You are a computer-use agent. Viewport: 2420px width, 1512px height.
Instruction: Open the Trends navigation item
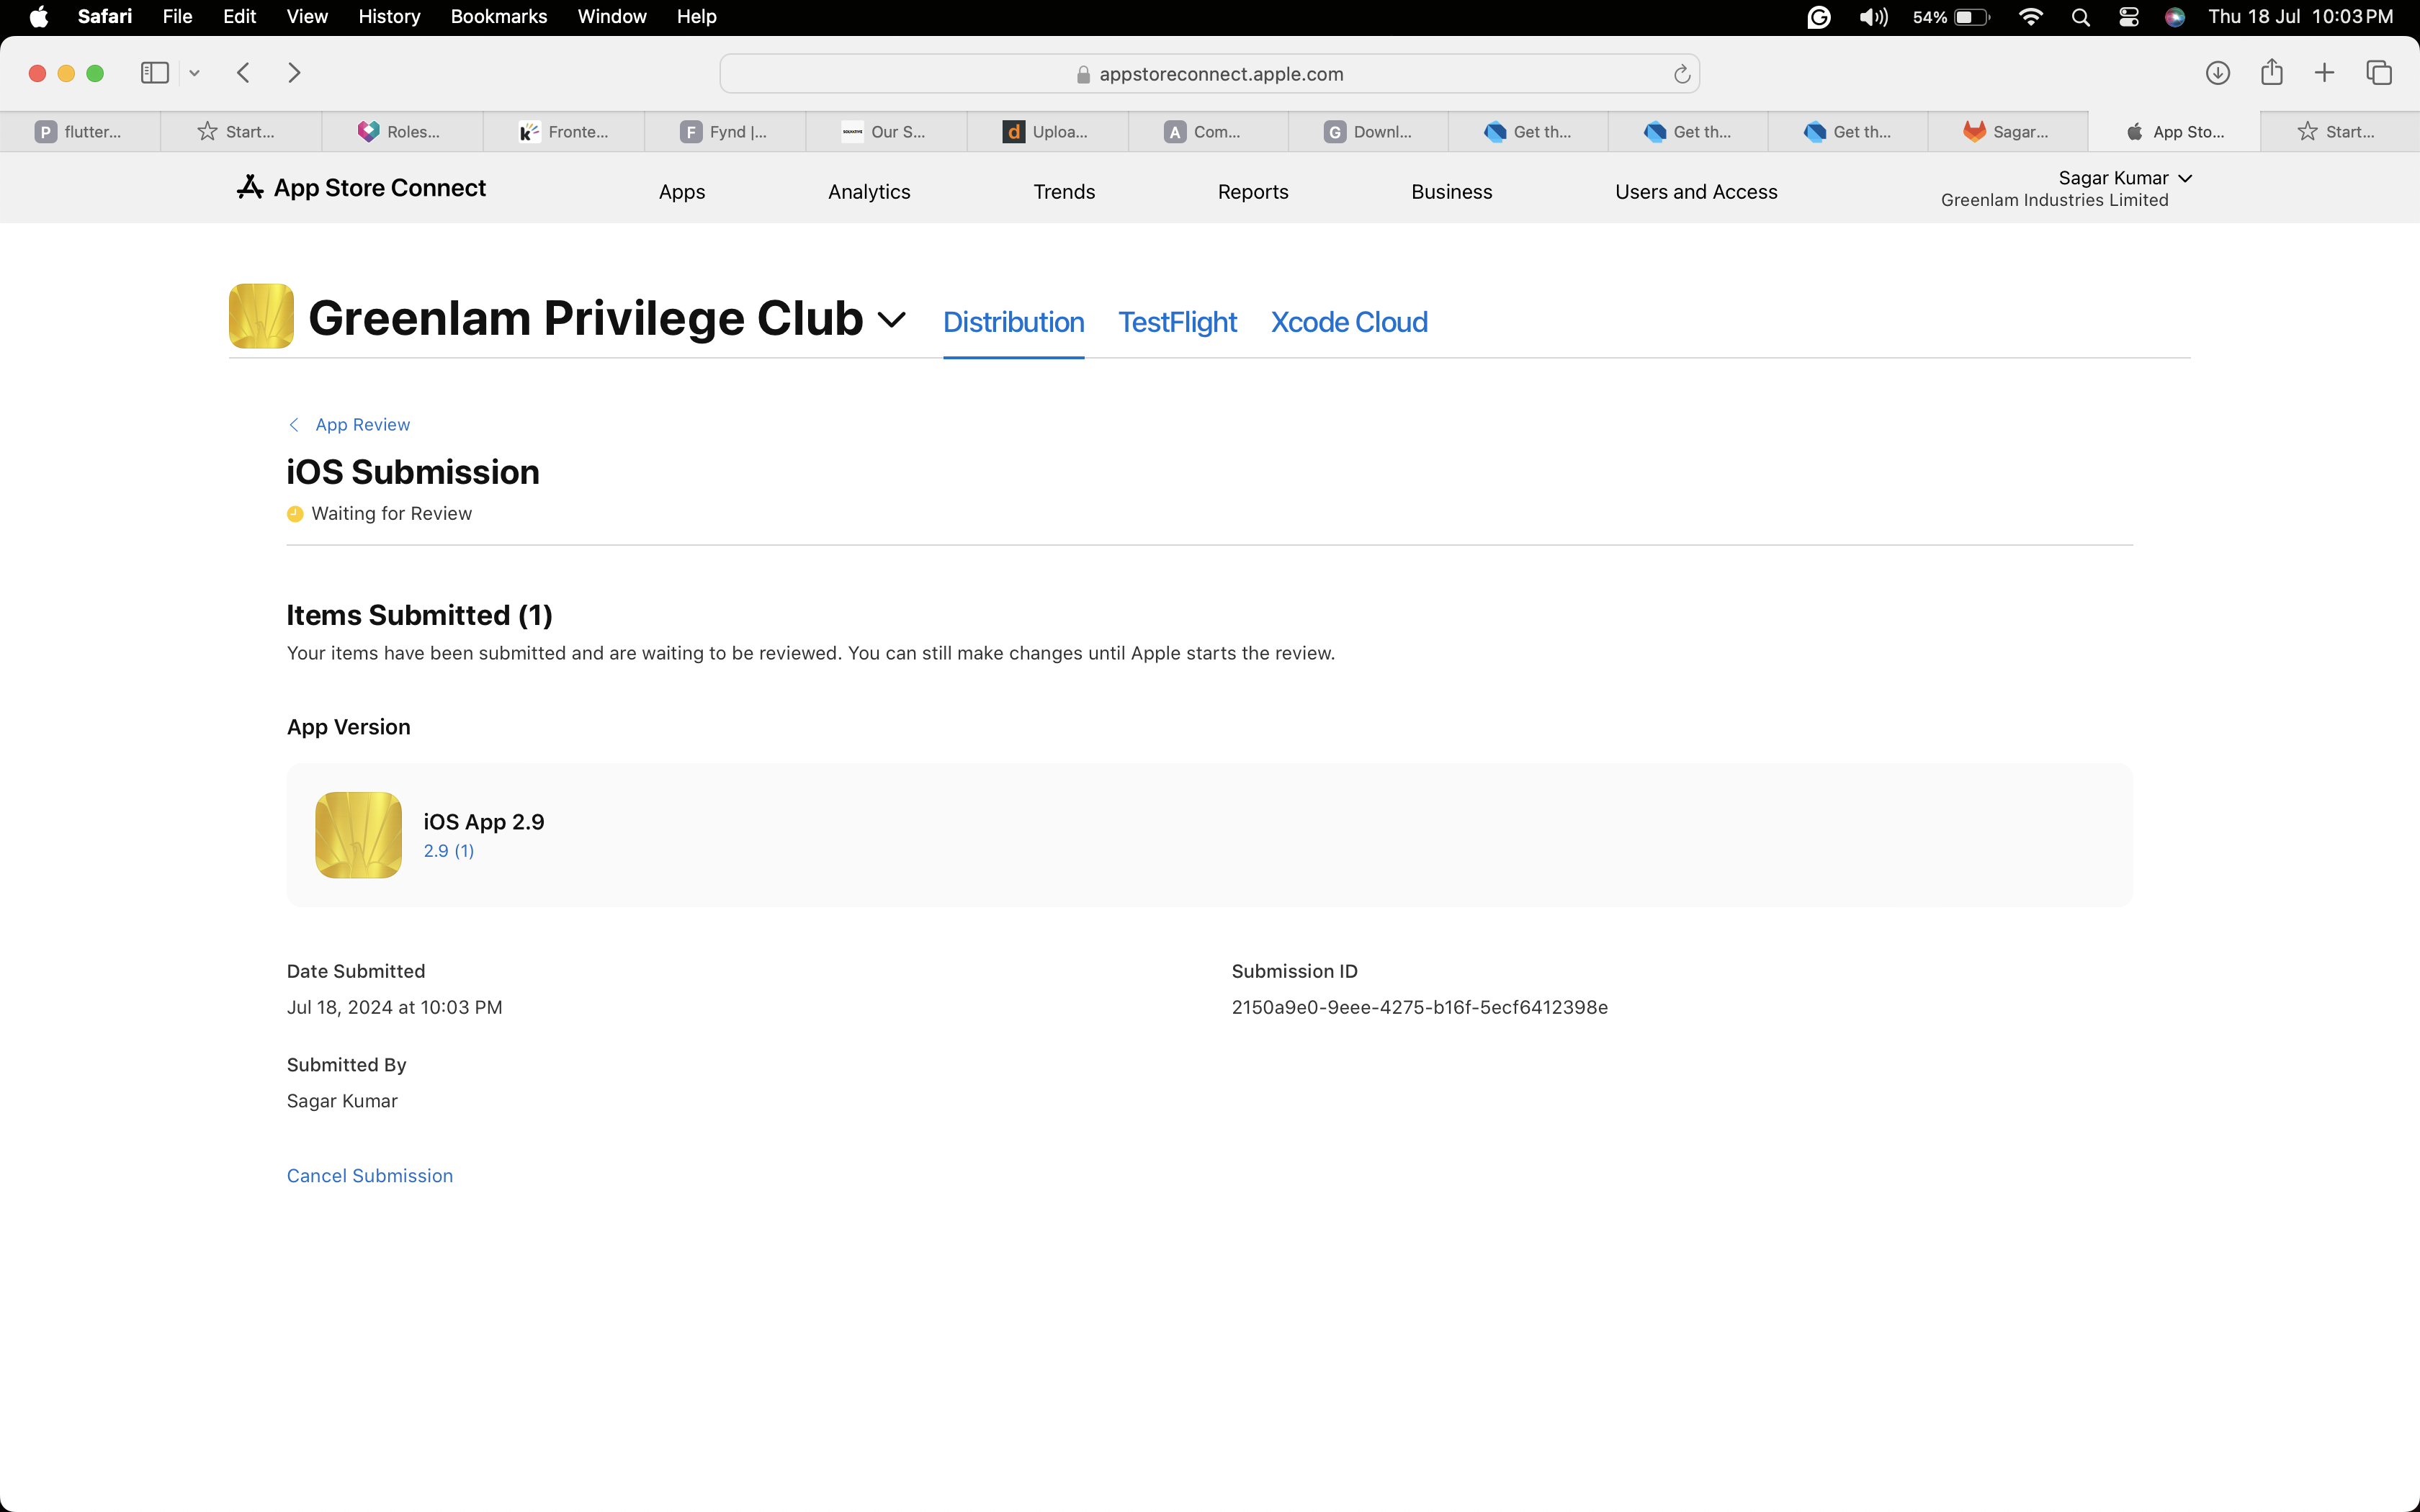1064,192
